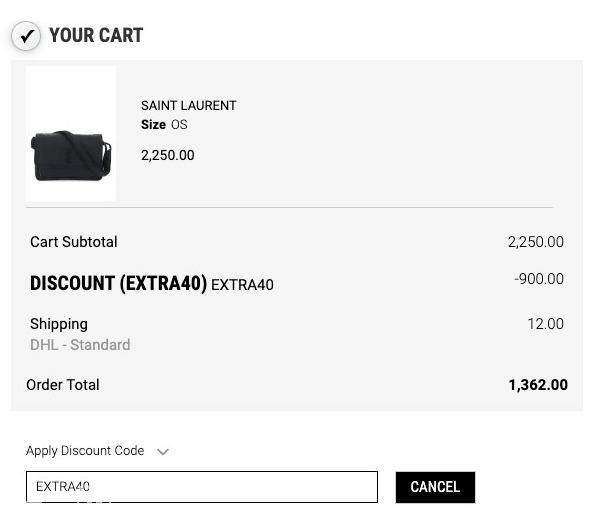Click the DHL - Standard shipping method
The height and width of the screenshot is (517, 592).
point(80,345)
